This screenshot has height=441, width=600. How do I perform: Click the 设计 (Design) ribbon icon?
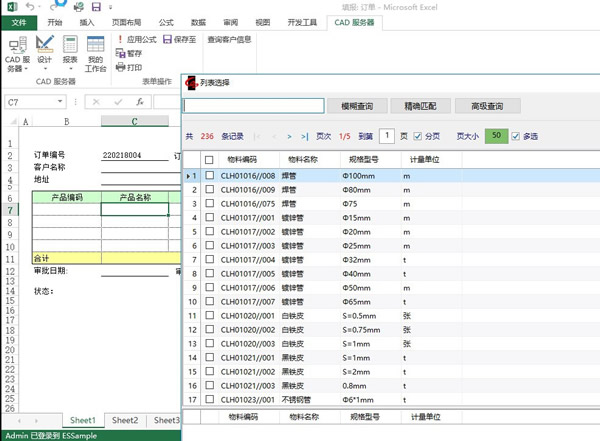[x=44, y=50]
